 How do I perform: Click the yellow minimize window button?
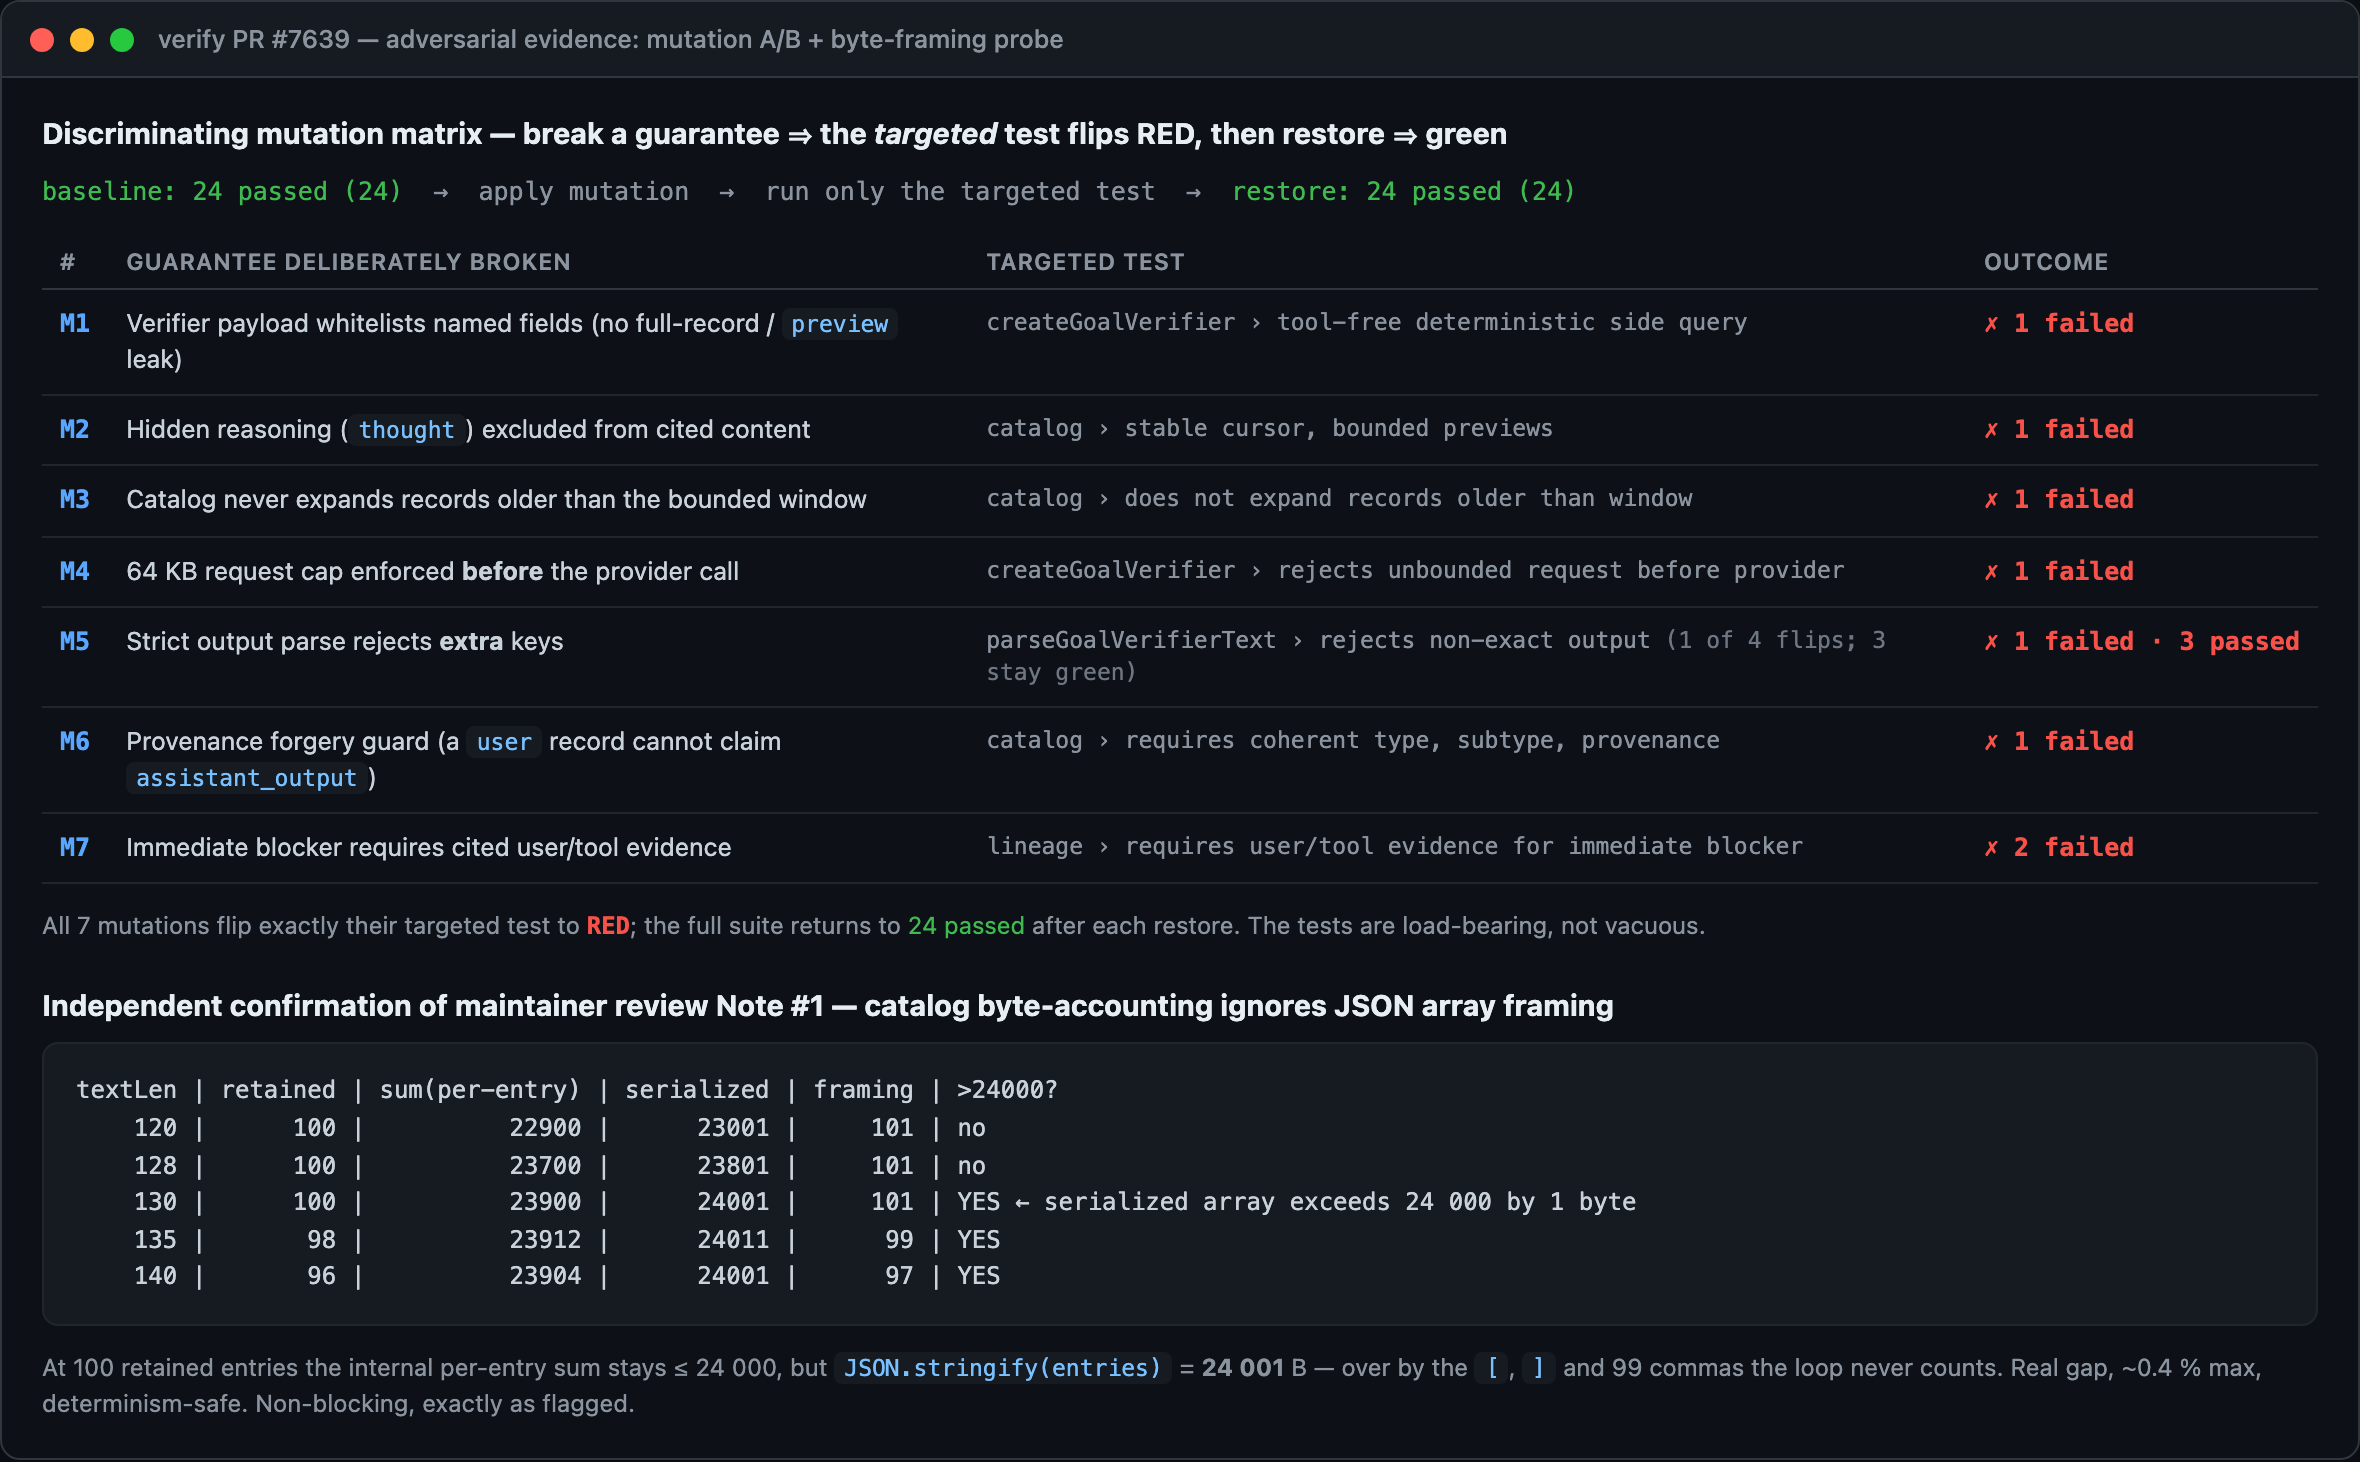pos(82,40)
